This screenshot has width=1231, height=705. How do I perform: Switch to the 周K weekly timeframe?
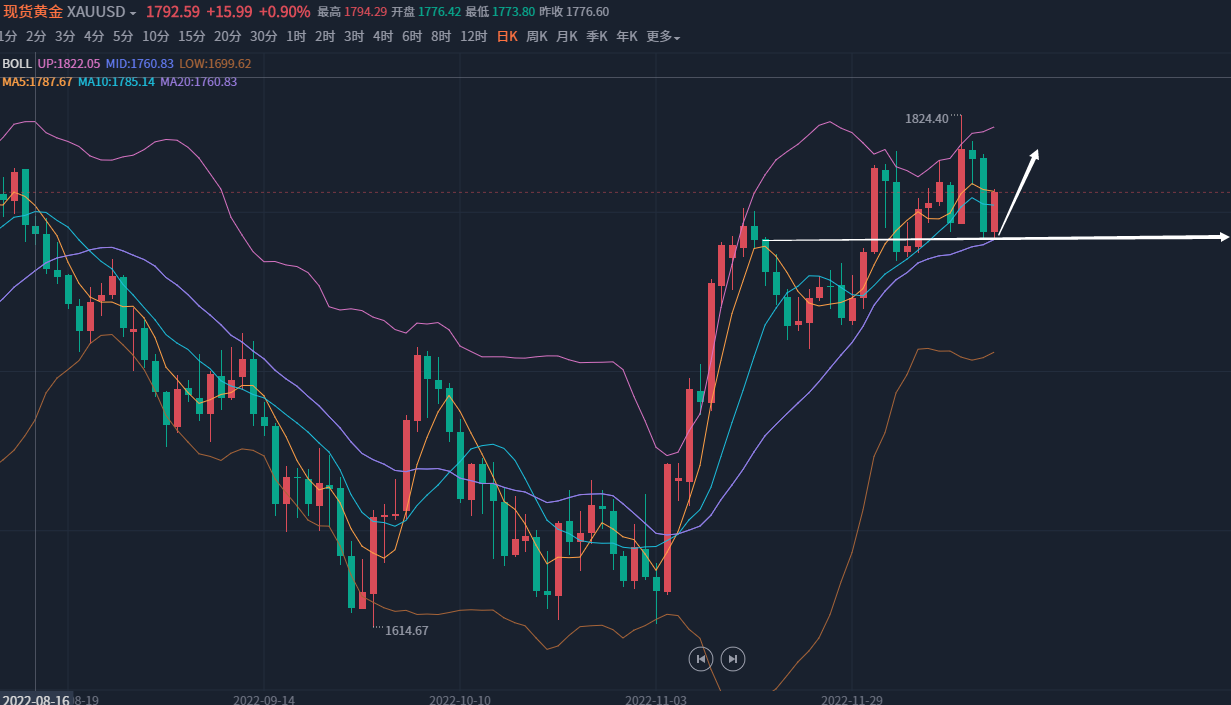pos(537,37)
